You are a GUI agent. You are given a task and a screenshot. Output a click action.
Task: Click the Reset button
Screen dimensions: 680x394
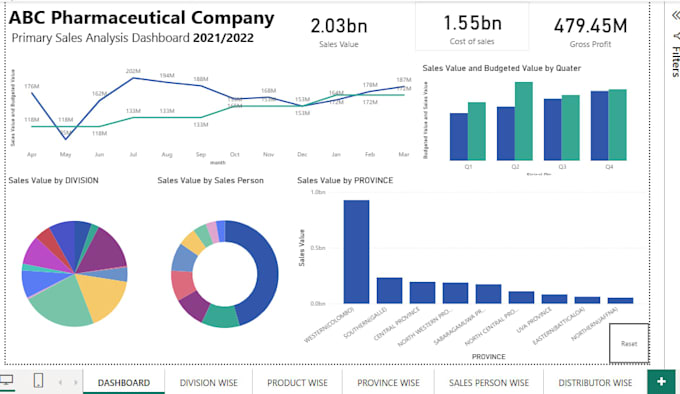click(x=629, y=343)
